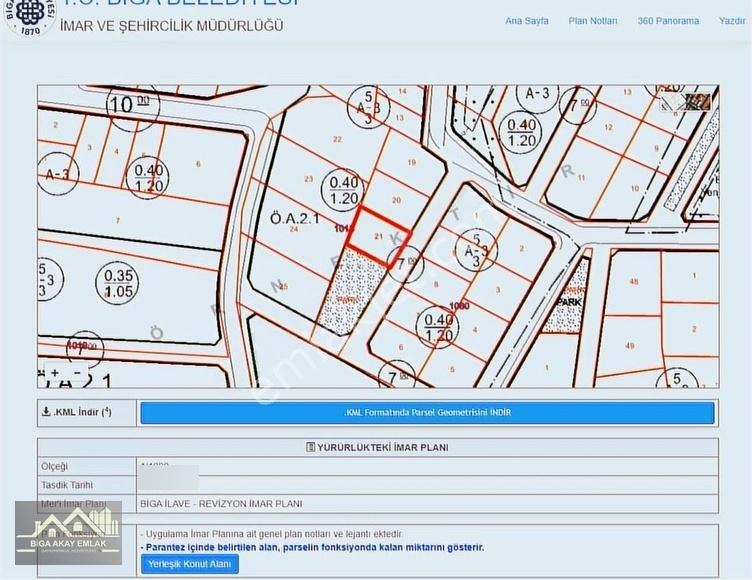Image resolution: width=752 pixels, height=580 pixels.
Task: Click the bold Parantez içinde belirtilen alan note
Action: tap(312, 547)
